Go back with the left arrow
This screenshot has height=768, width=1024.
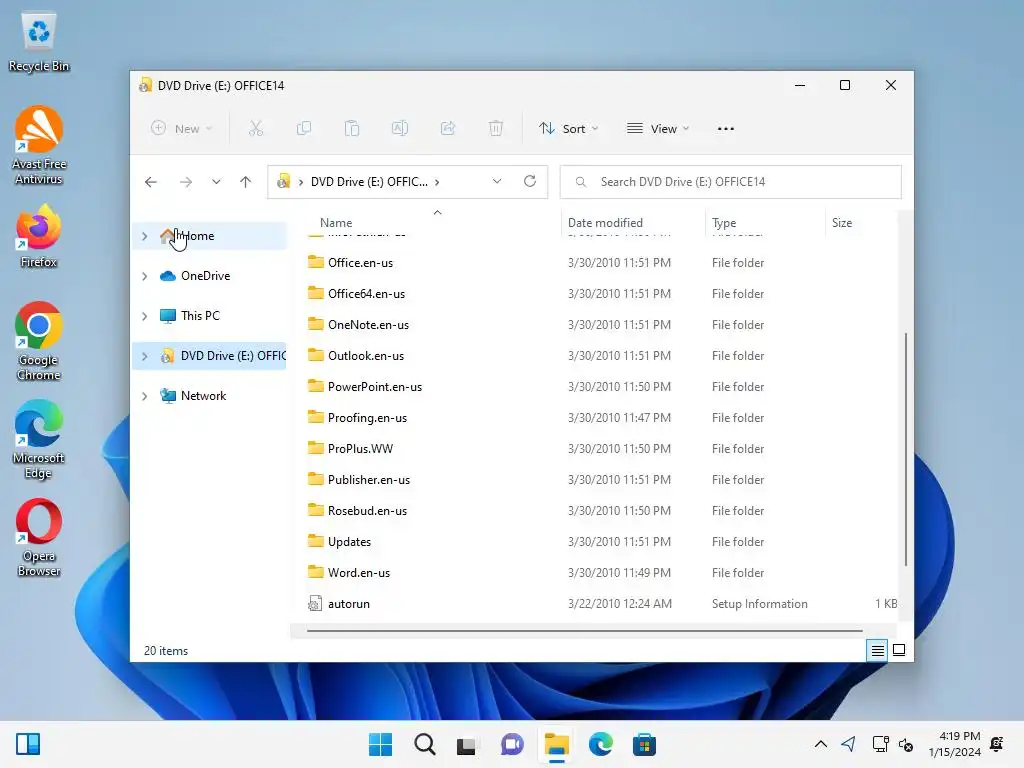(151, 182)
